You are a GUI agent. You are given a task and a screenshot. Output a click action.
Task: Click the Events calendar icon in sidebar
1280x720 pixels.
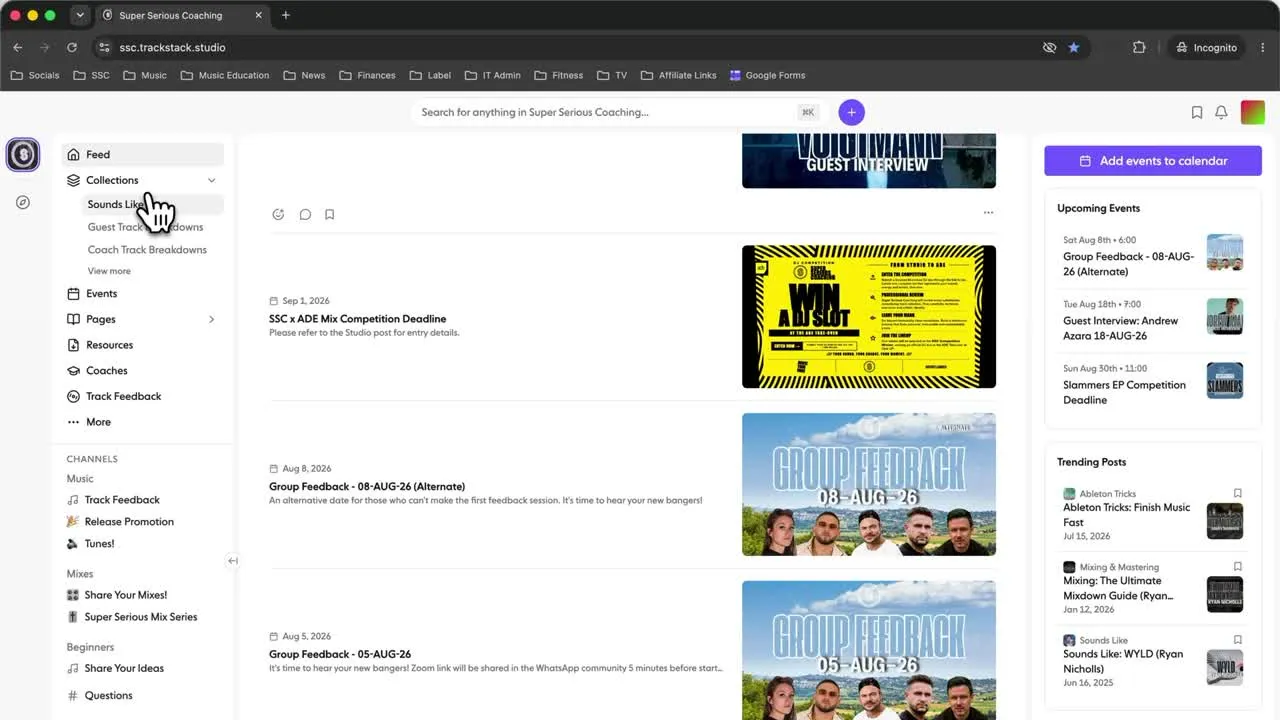pyautogui.click(x=73, y=294)
